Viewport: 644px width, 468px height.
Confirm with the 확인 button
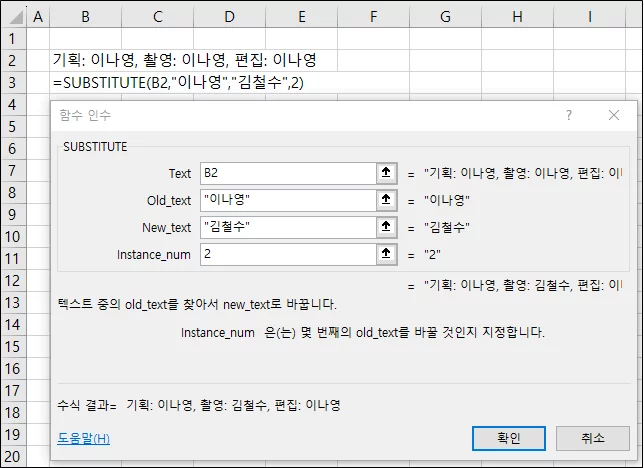coord(509,438)
